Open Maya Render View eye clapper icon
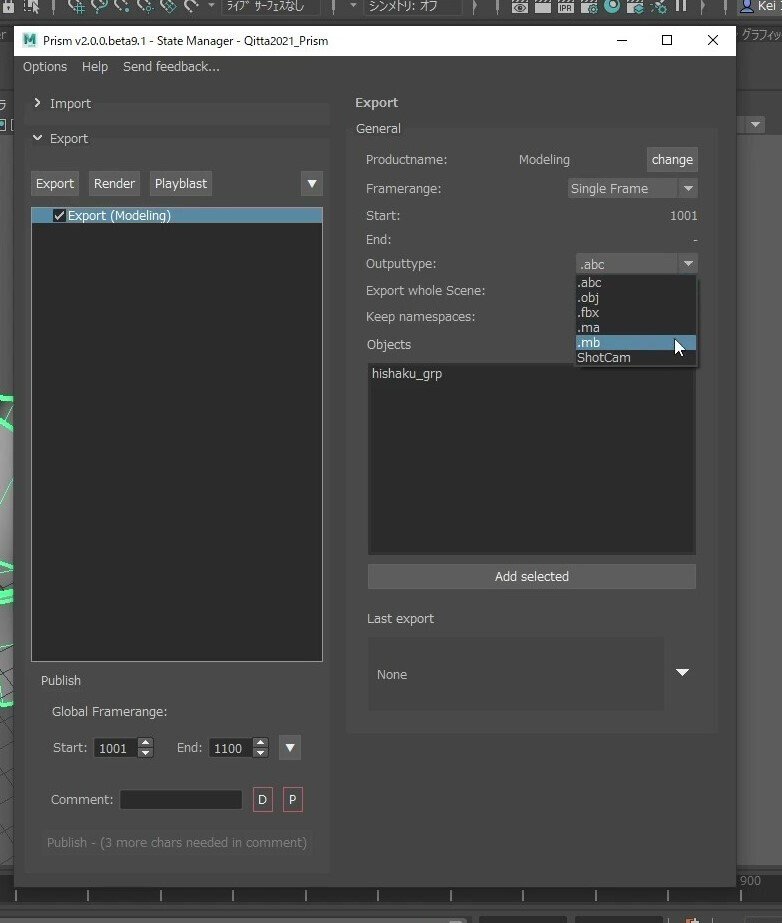Image resolution: width=782 pixels, height=923 pixels. (519, 6)
